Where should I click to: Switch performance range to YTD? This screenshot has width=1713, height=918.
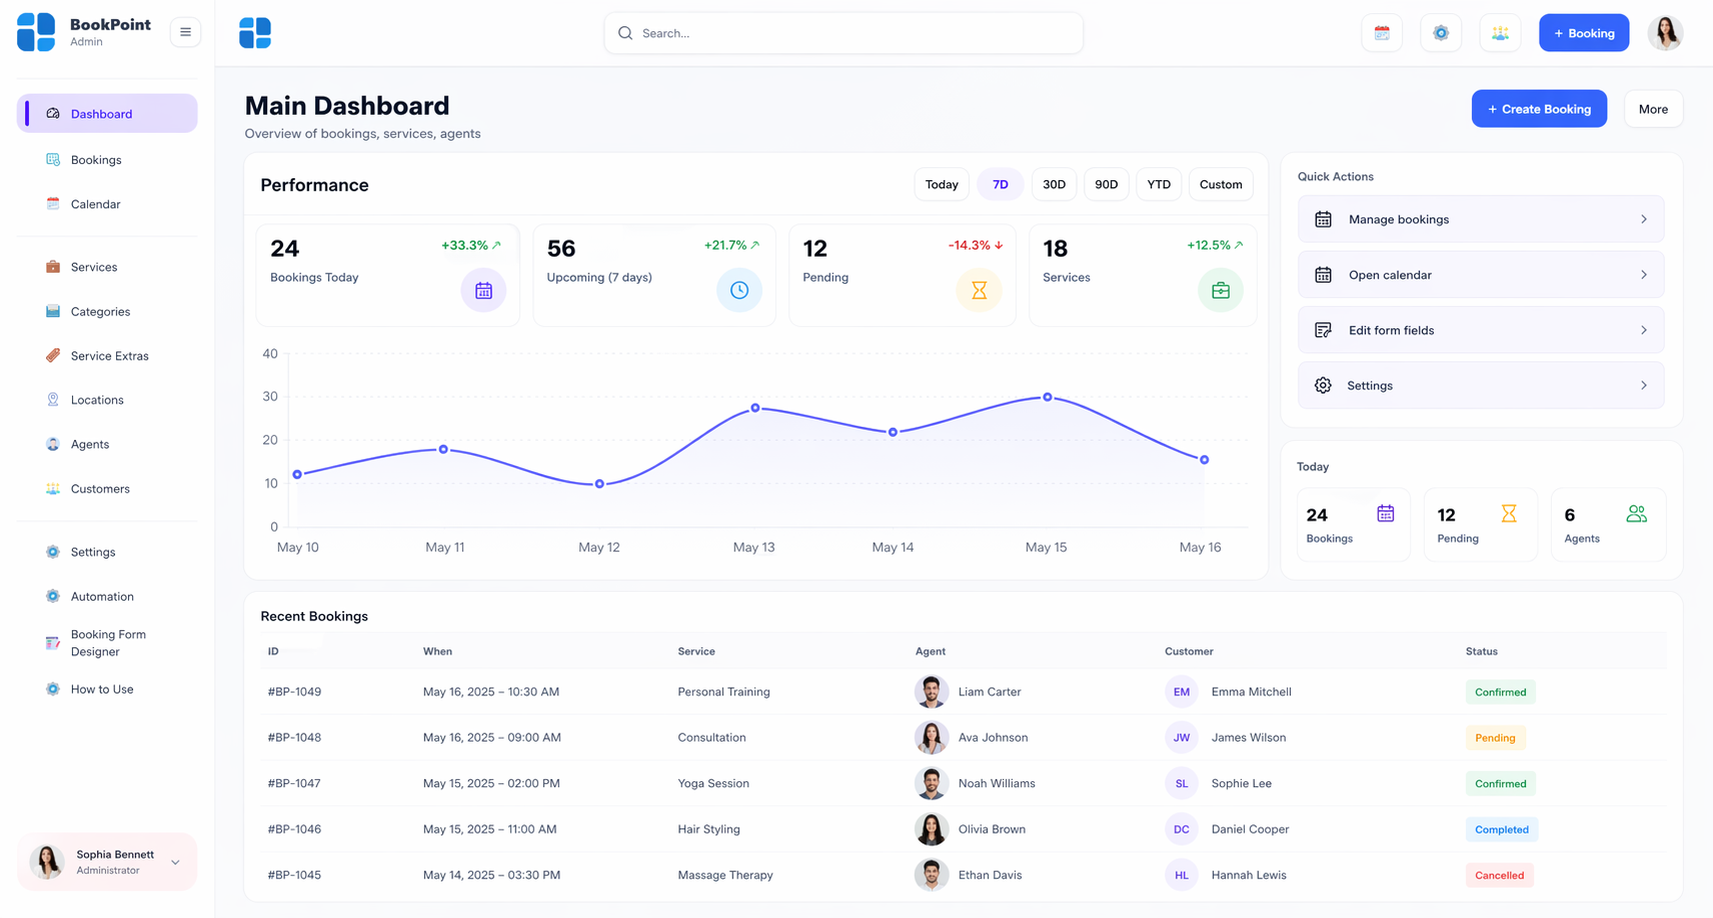tap(1158, 184)
